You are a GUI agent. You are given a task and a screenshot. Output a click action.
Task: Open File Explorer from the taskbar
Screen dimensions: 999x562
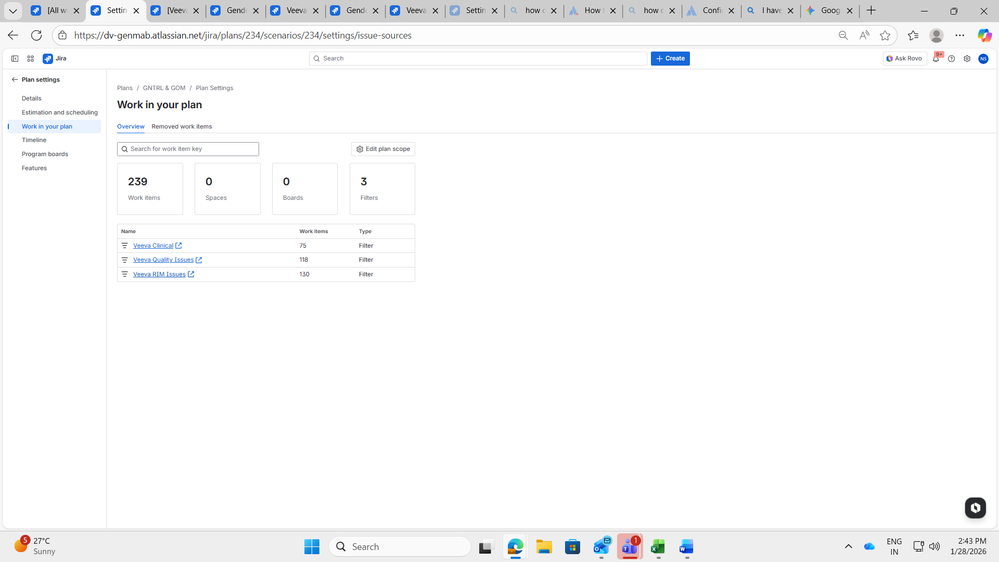click(543, 547)
